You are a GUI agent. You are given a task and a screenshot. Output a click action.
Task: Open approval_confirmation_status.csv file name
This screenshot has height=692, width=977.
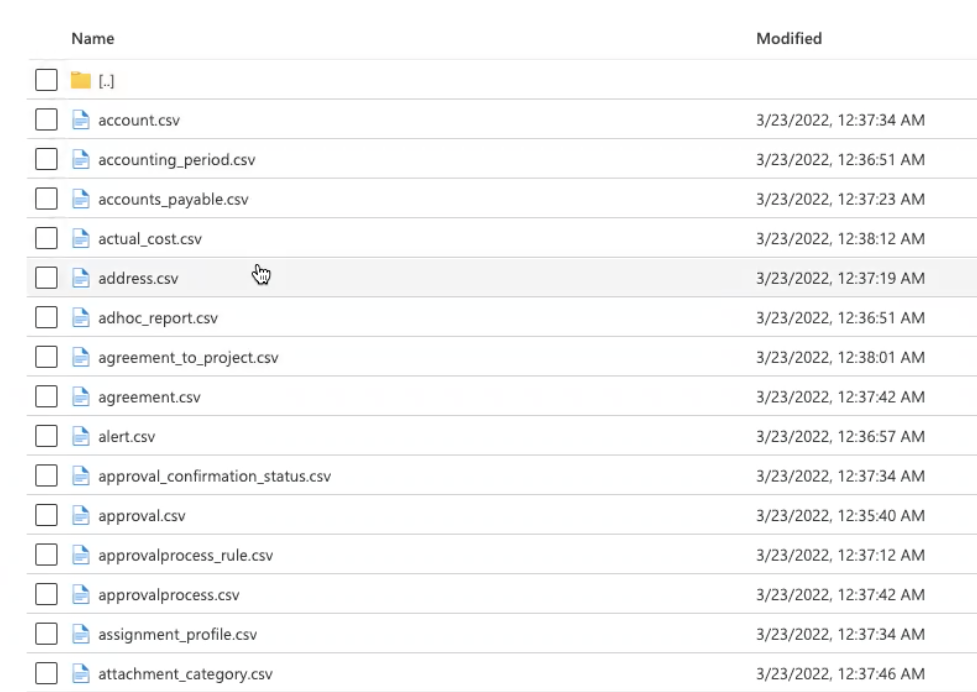pos(214,476)
